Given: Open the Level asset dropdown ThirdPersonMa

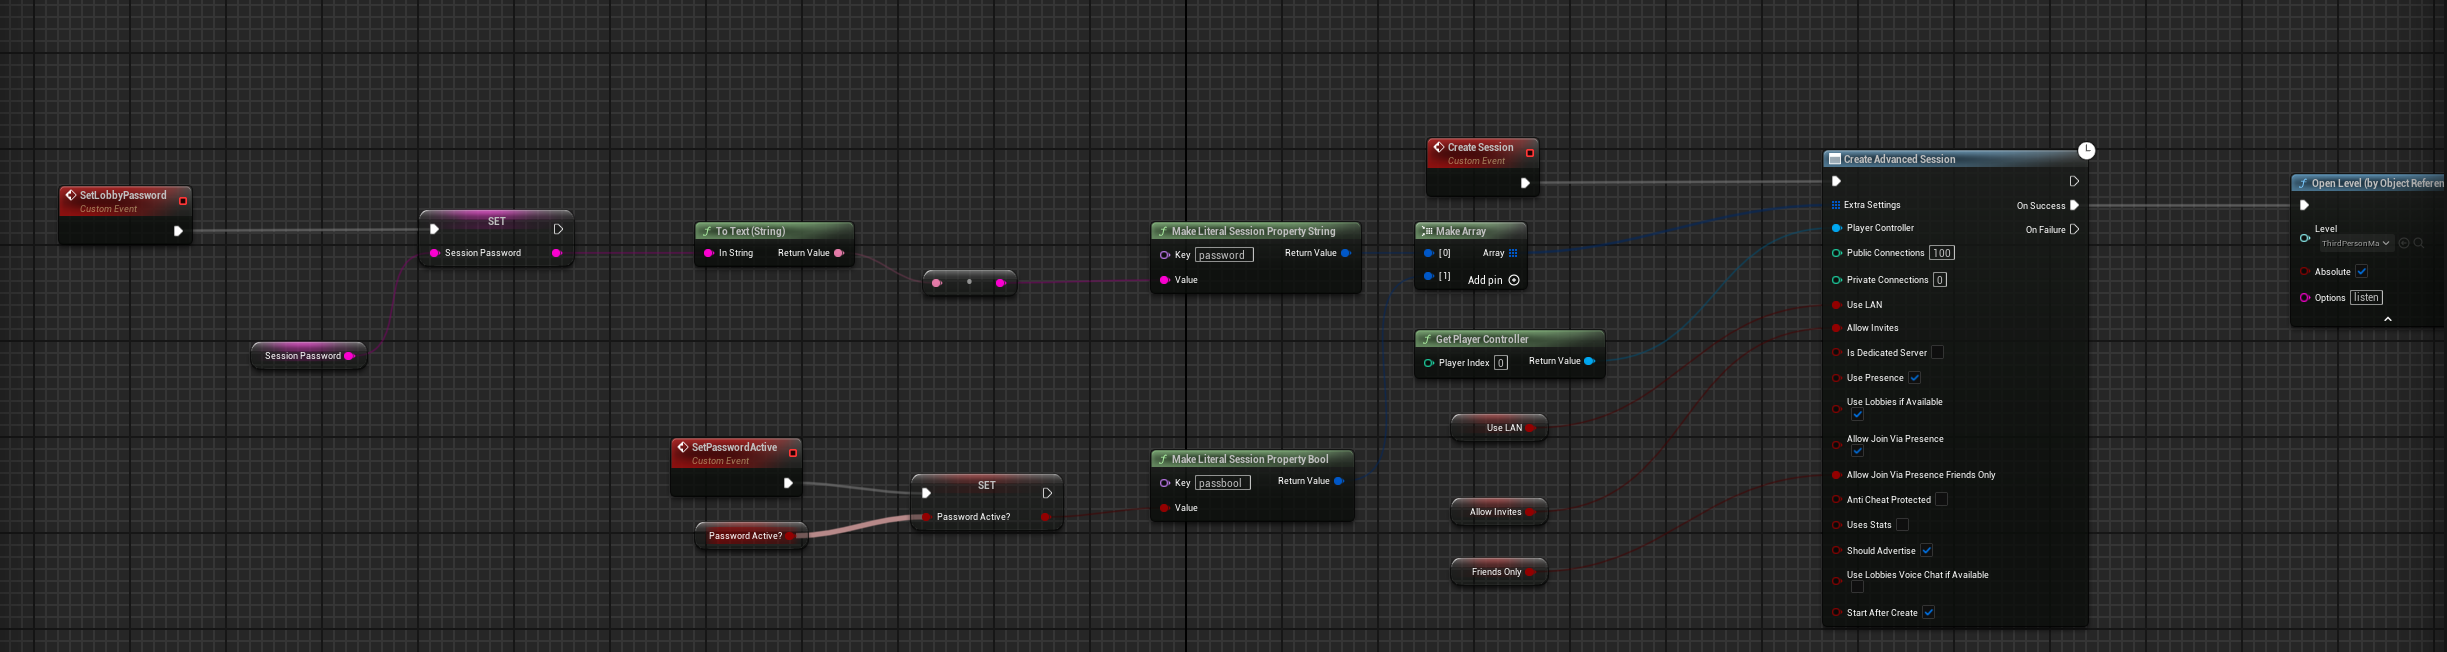Looking at the screenshot, I should click(x=2355, y=243).
